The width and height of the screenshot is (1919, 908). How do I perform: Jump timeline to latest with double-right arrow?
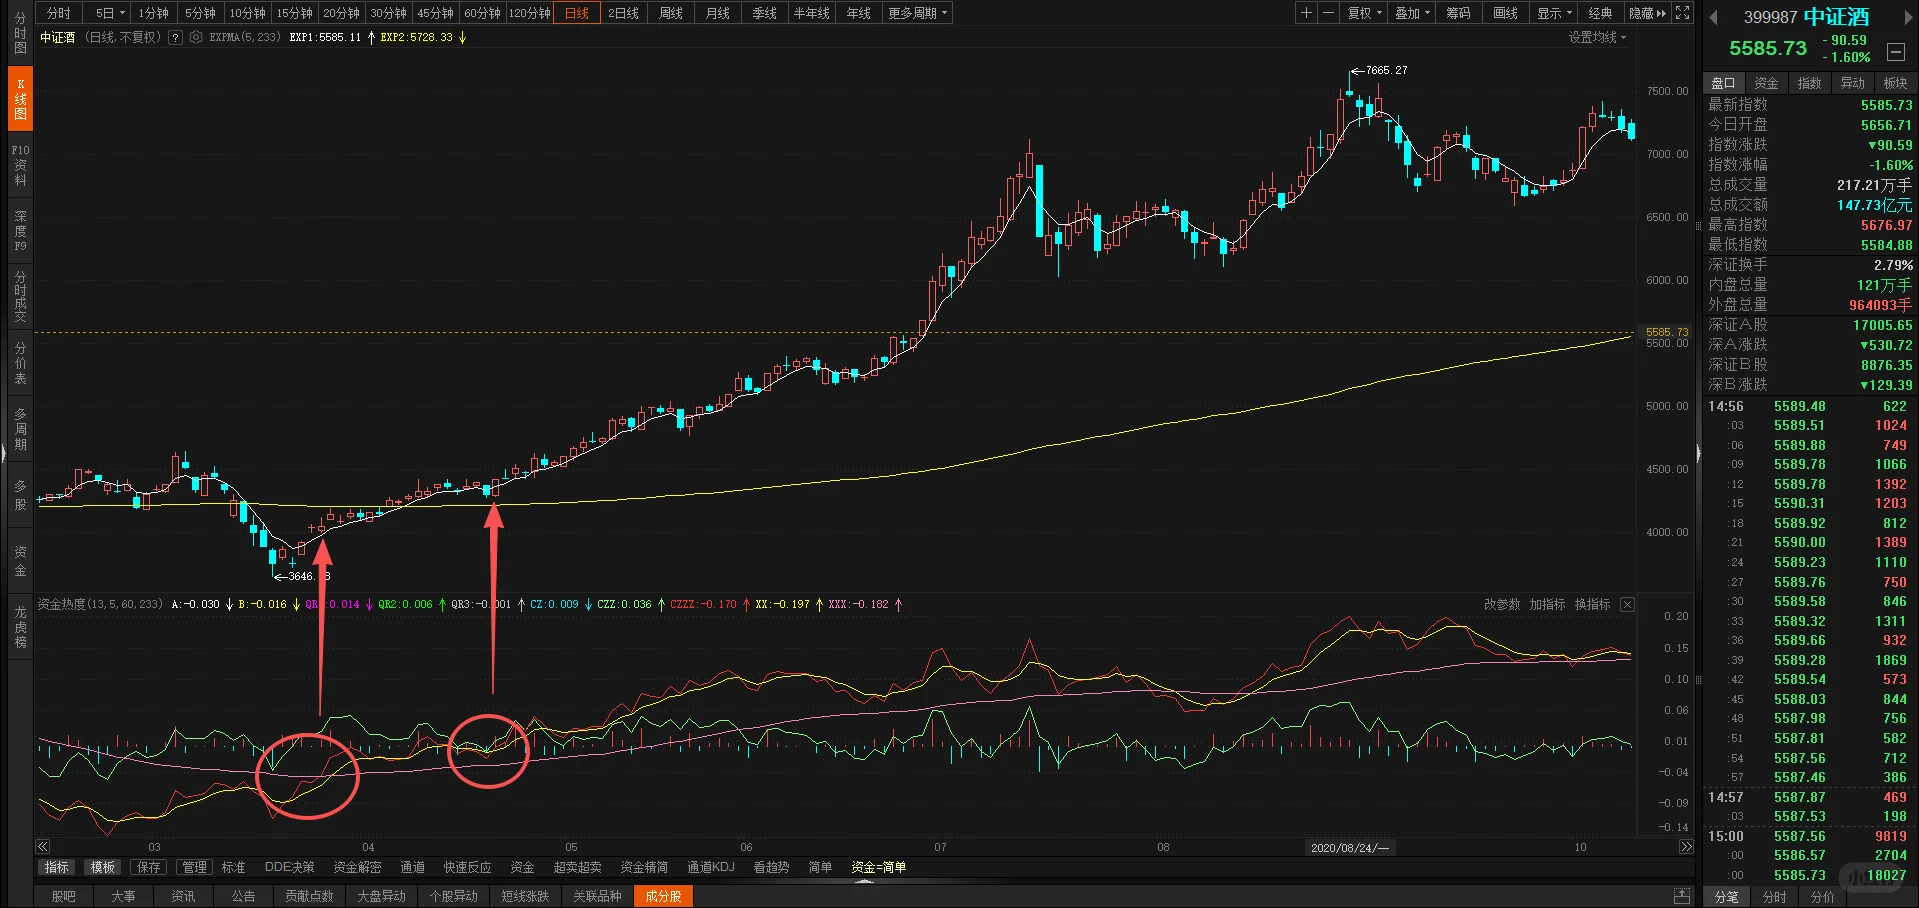[1686, 846]
